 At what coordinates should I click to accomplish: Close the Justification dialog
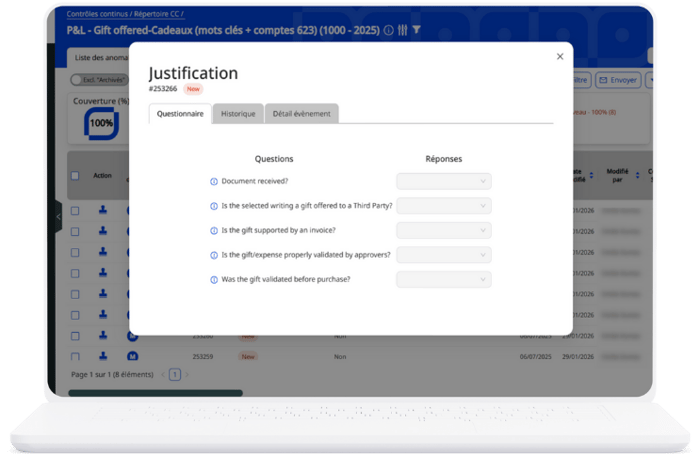click(x=559, y=57)
